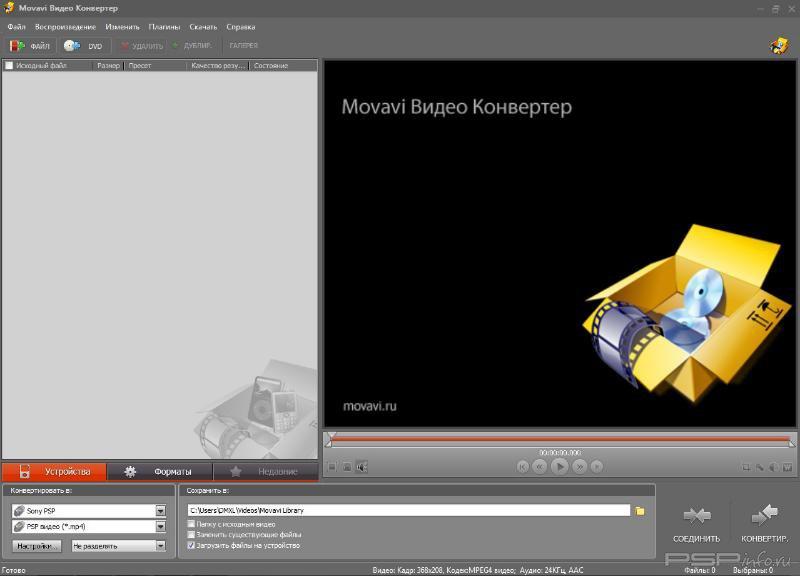Mute audio with the speaker icon
Image resolution: width=800 pixels, height=576 pixels.
(x=361, y=466)
